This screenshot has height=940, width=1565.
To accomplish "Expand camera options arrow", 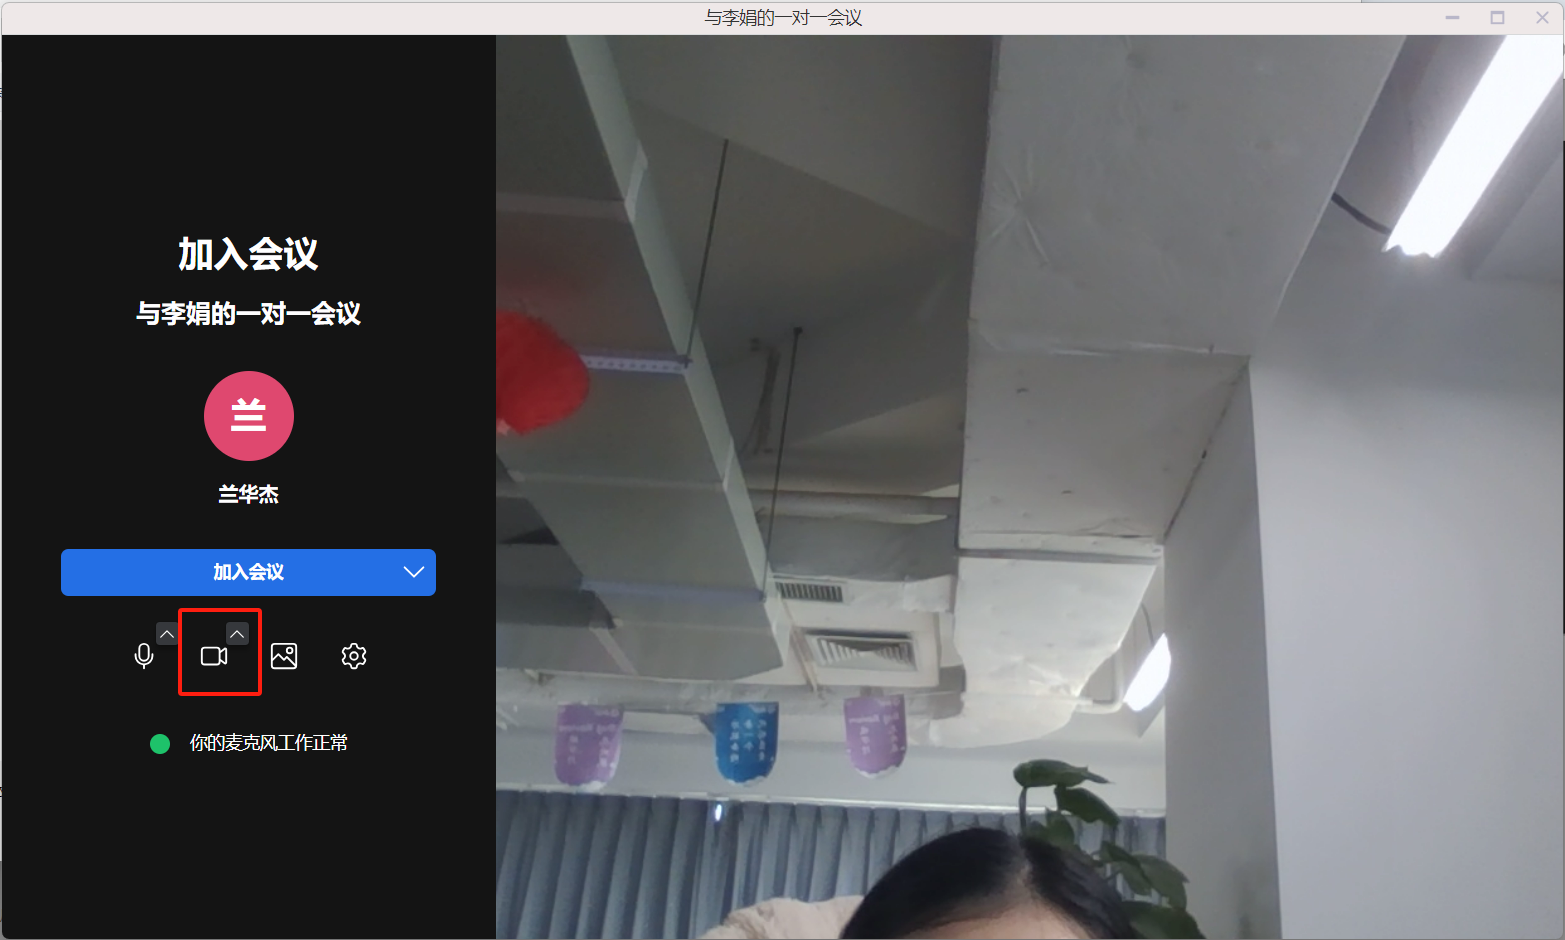I will coord(237,634).
